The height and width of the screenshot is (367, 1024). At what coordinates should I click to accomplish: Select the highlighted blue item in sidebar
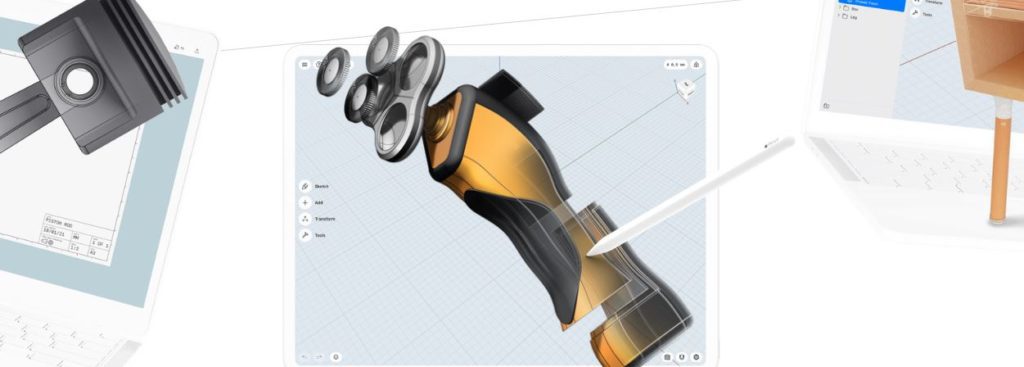tap(871, 3)
